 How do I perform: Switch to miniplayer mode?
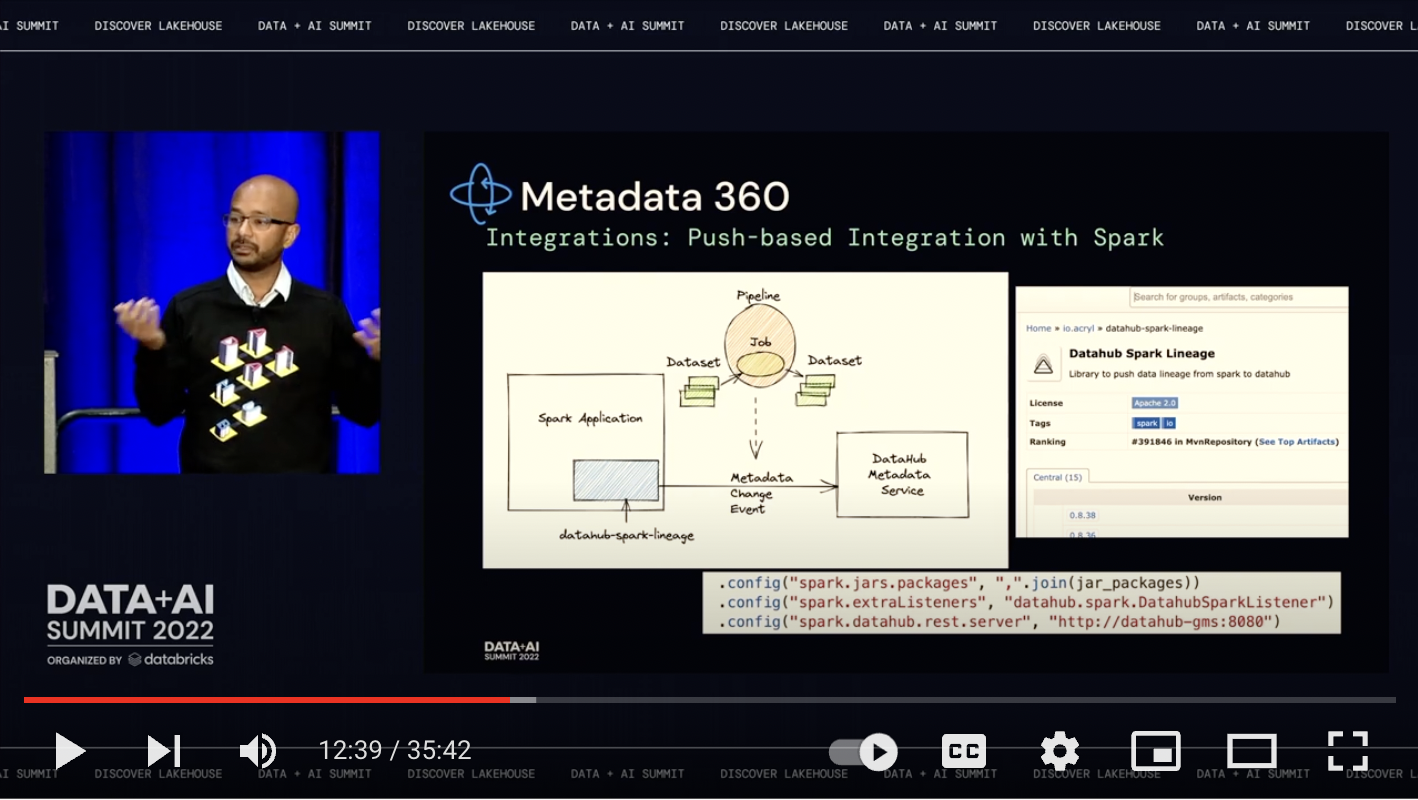click(1155, 752)
